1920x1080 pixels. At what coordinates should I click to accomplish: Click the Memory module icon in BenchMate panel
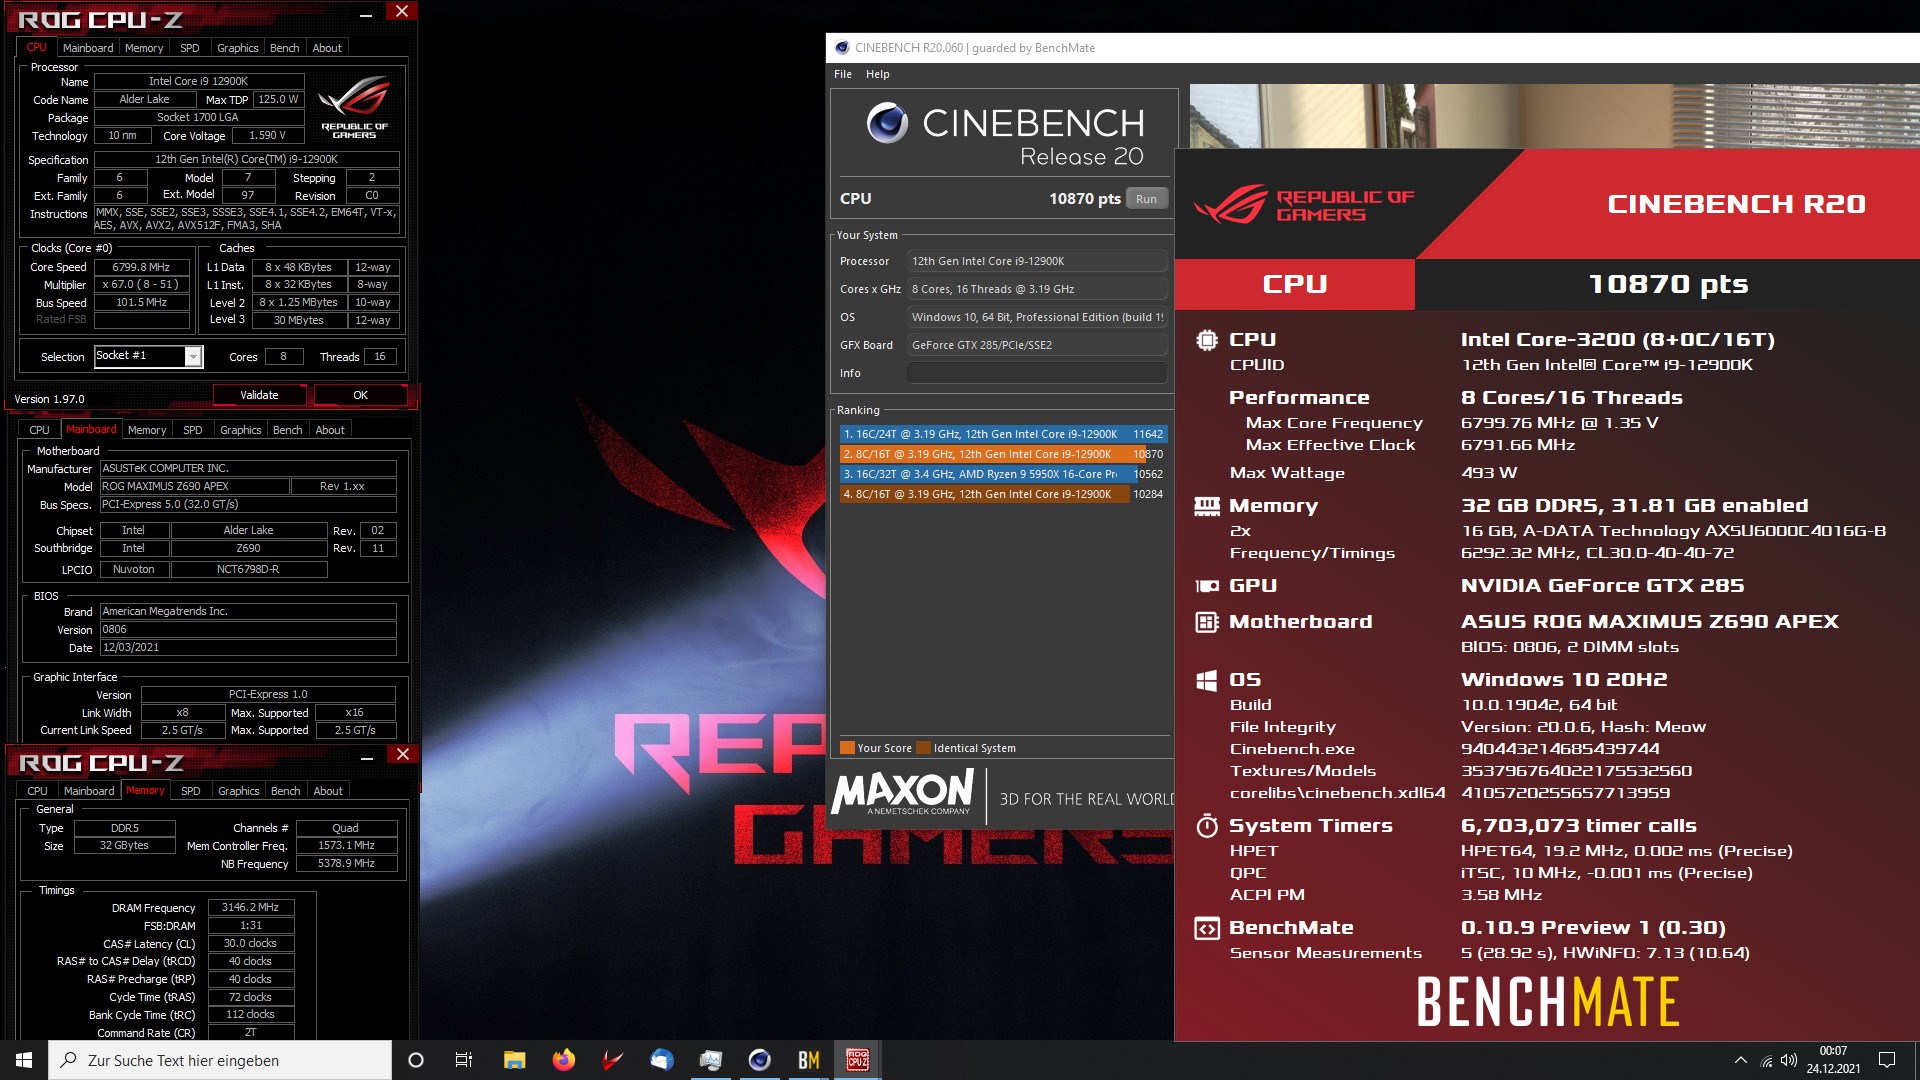point(1206,506)
